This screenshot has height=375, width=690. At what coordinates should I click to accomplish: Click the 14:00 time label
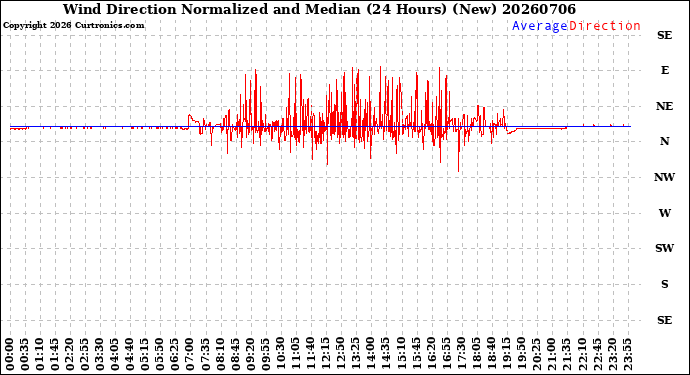372,355
